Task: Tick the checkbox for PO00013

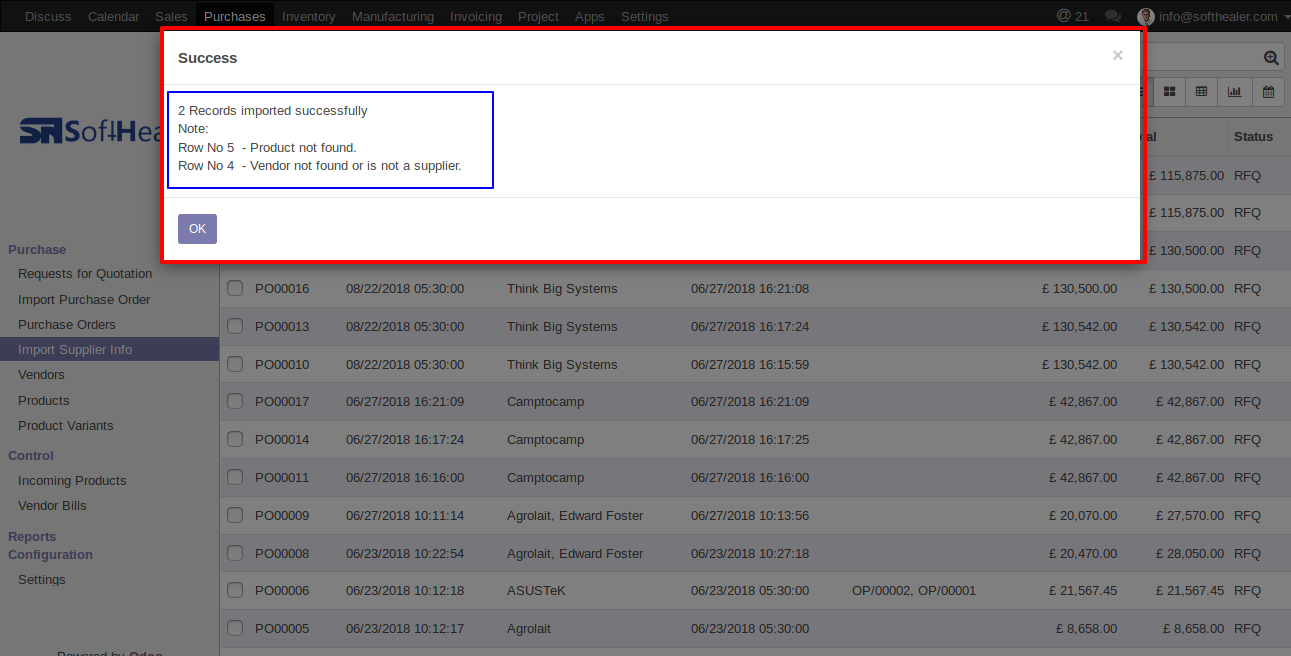Action: click(235, 326)
